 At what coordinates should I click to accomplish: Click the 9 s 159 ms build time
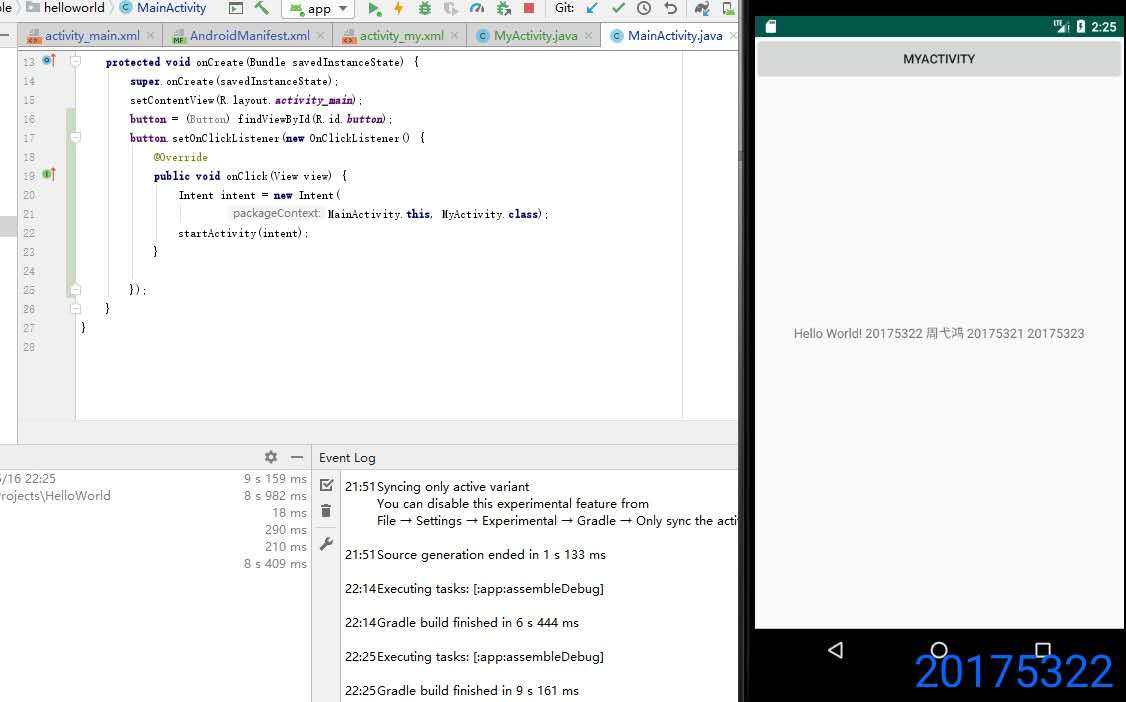click(275, 478)
